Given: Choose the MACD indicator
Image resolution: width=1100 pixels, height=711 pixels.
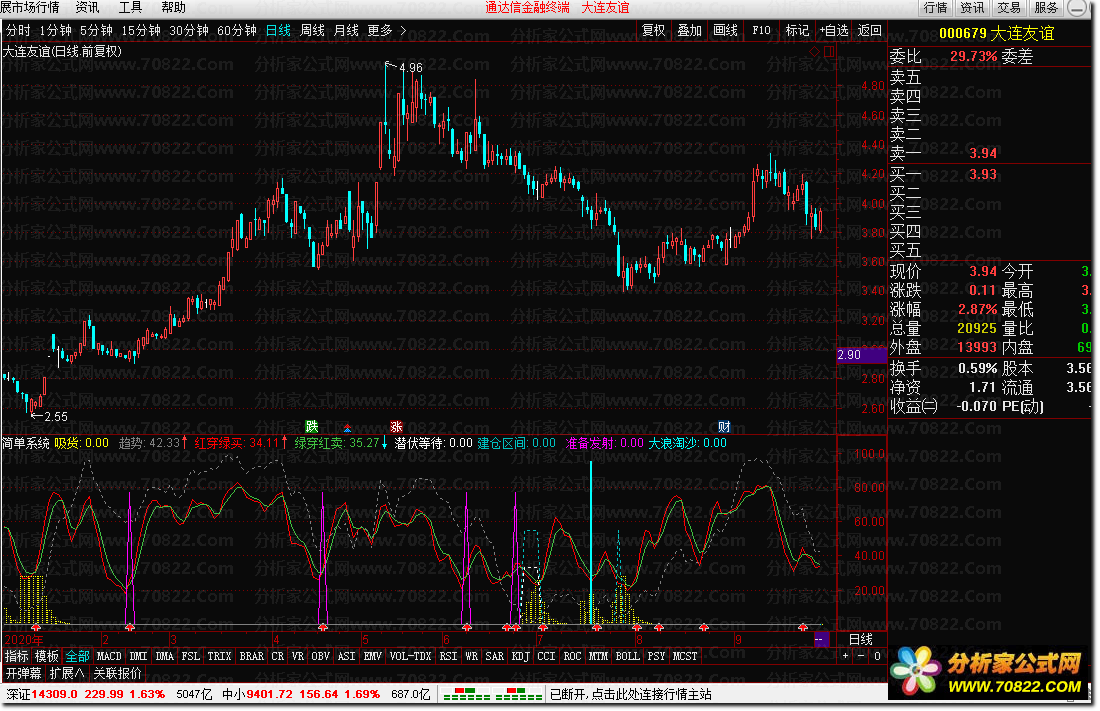Looking at the screenshot, I should [109, 656].
